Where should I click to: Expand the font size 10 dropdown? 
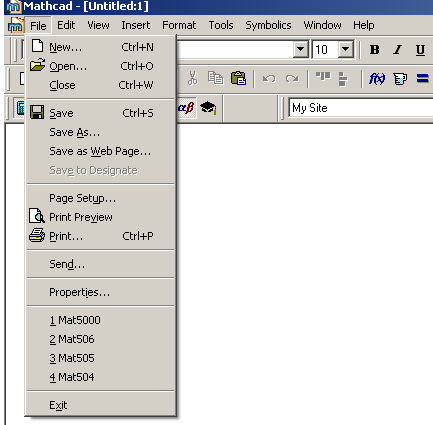[x=346, y=49]
